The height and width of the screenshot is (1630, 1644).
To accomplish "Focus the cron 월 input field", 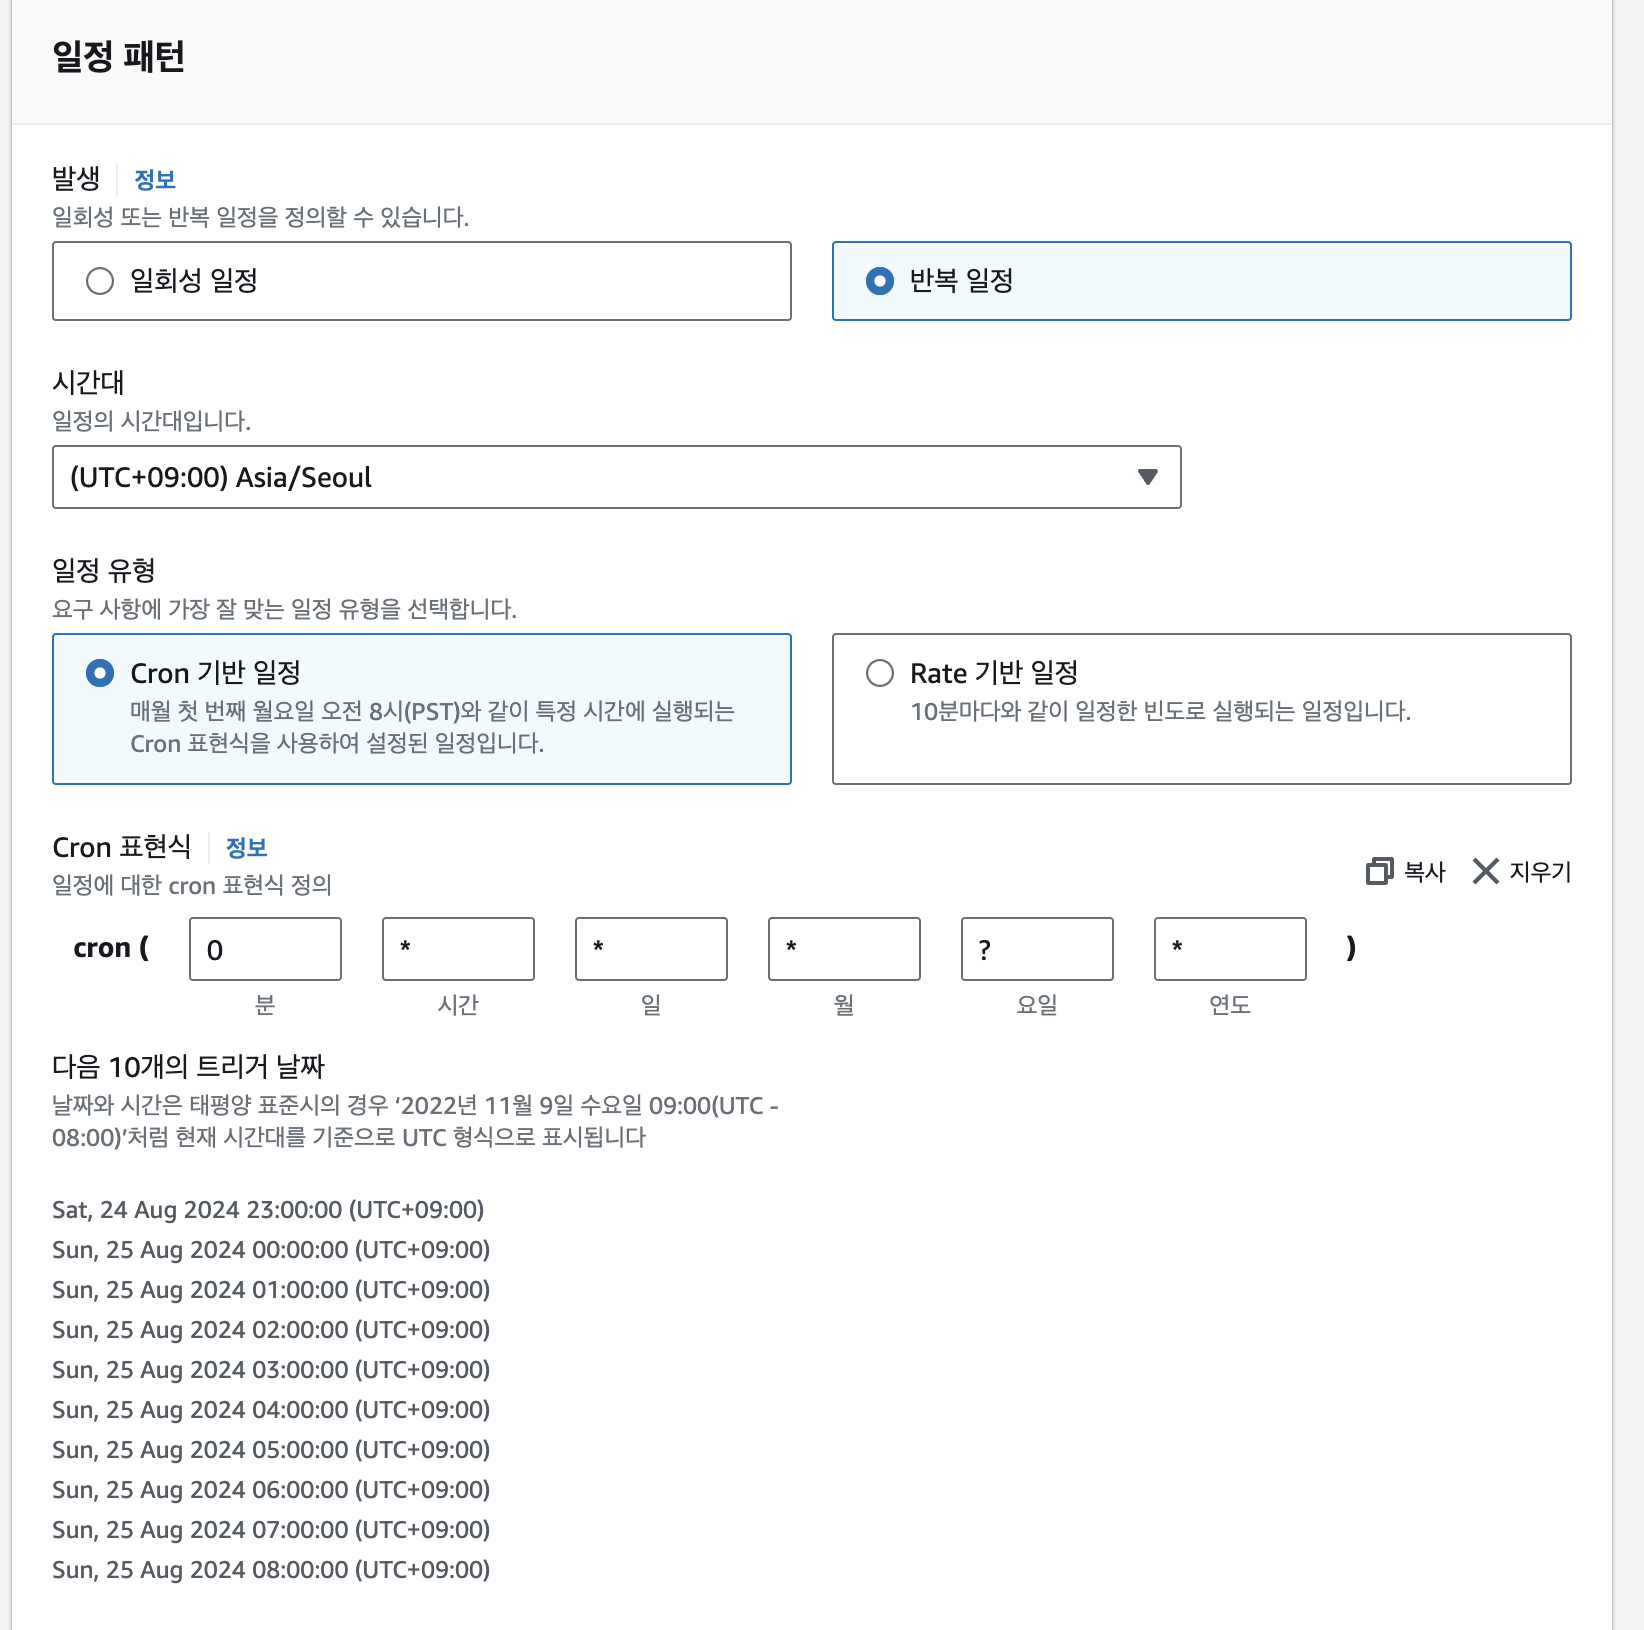I will tap(844, 949).
